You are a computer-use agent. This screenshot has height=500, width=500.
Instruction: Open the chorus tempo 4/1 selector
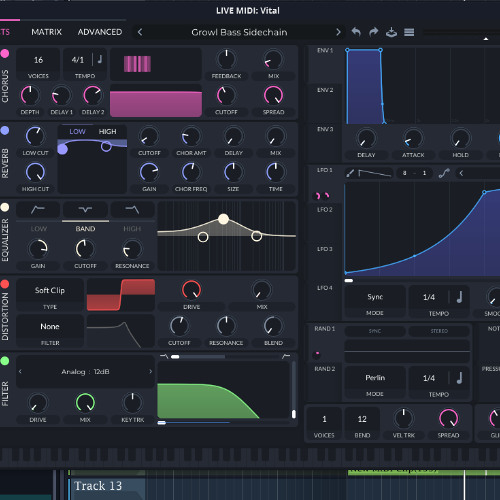(78, 60)
